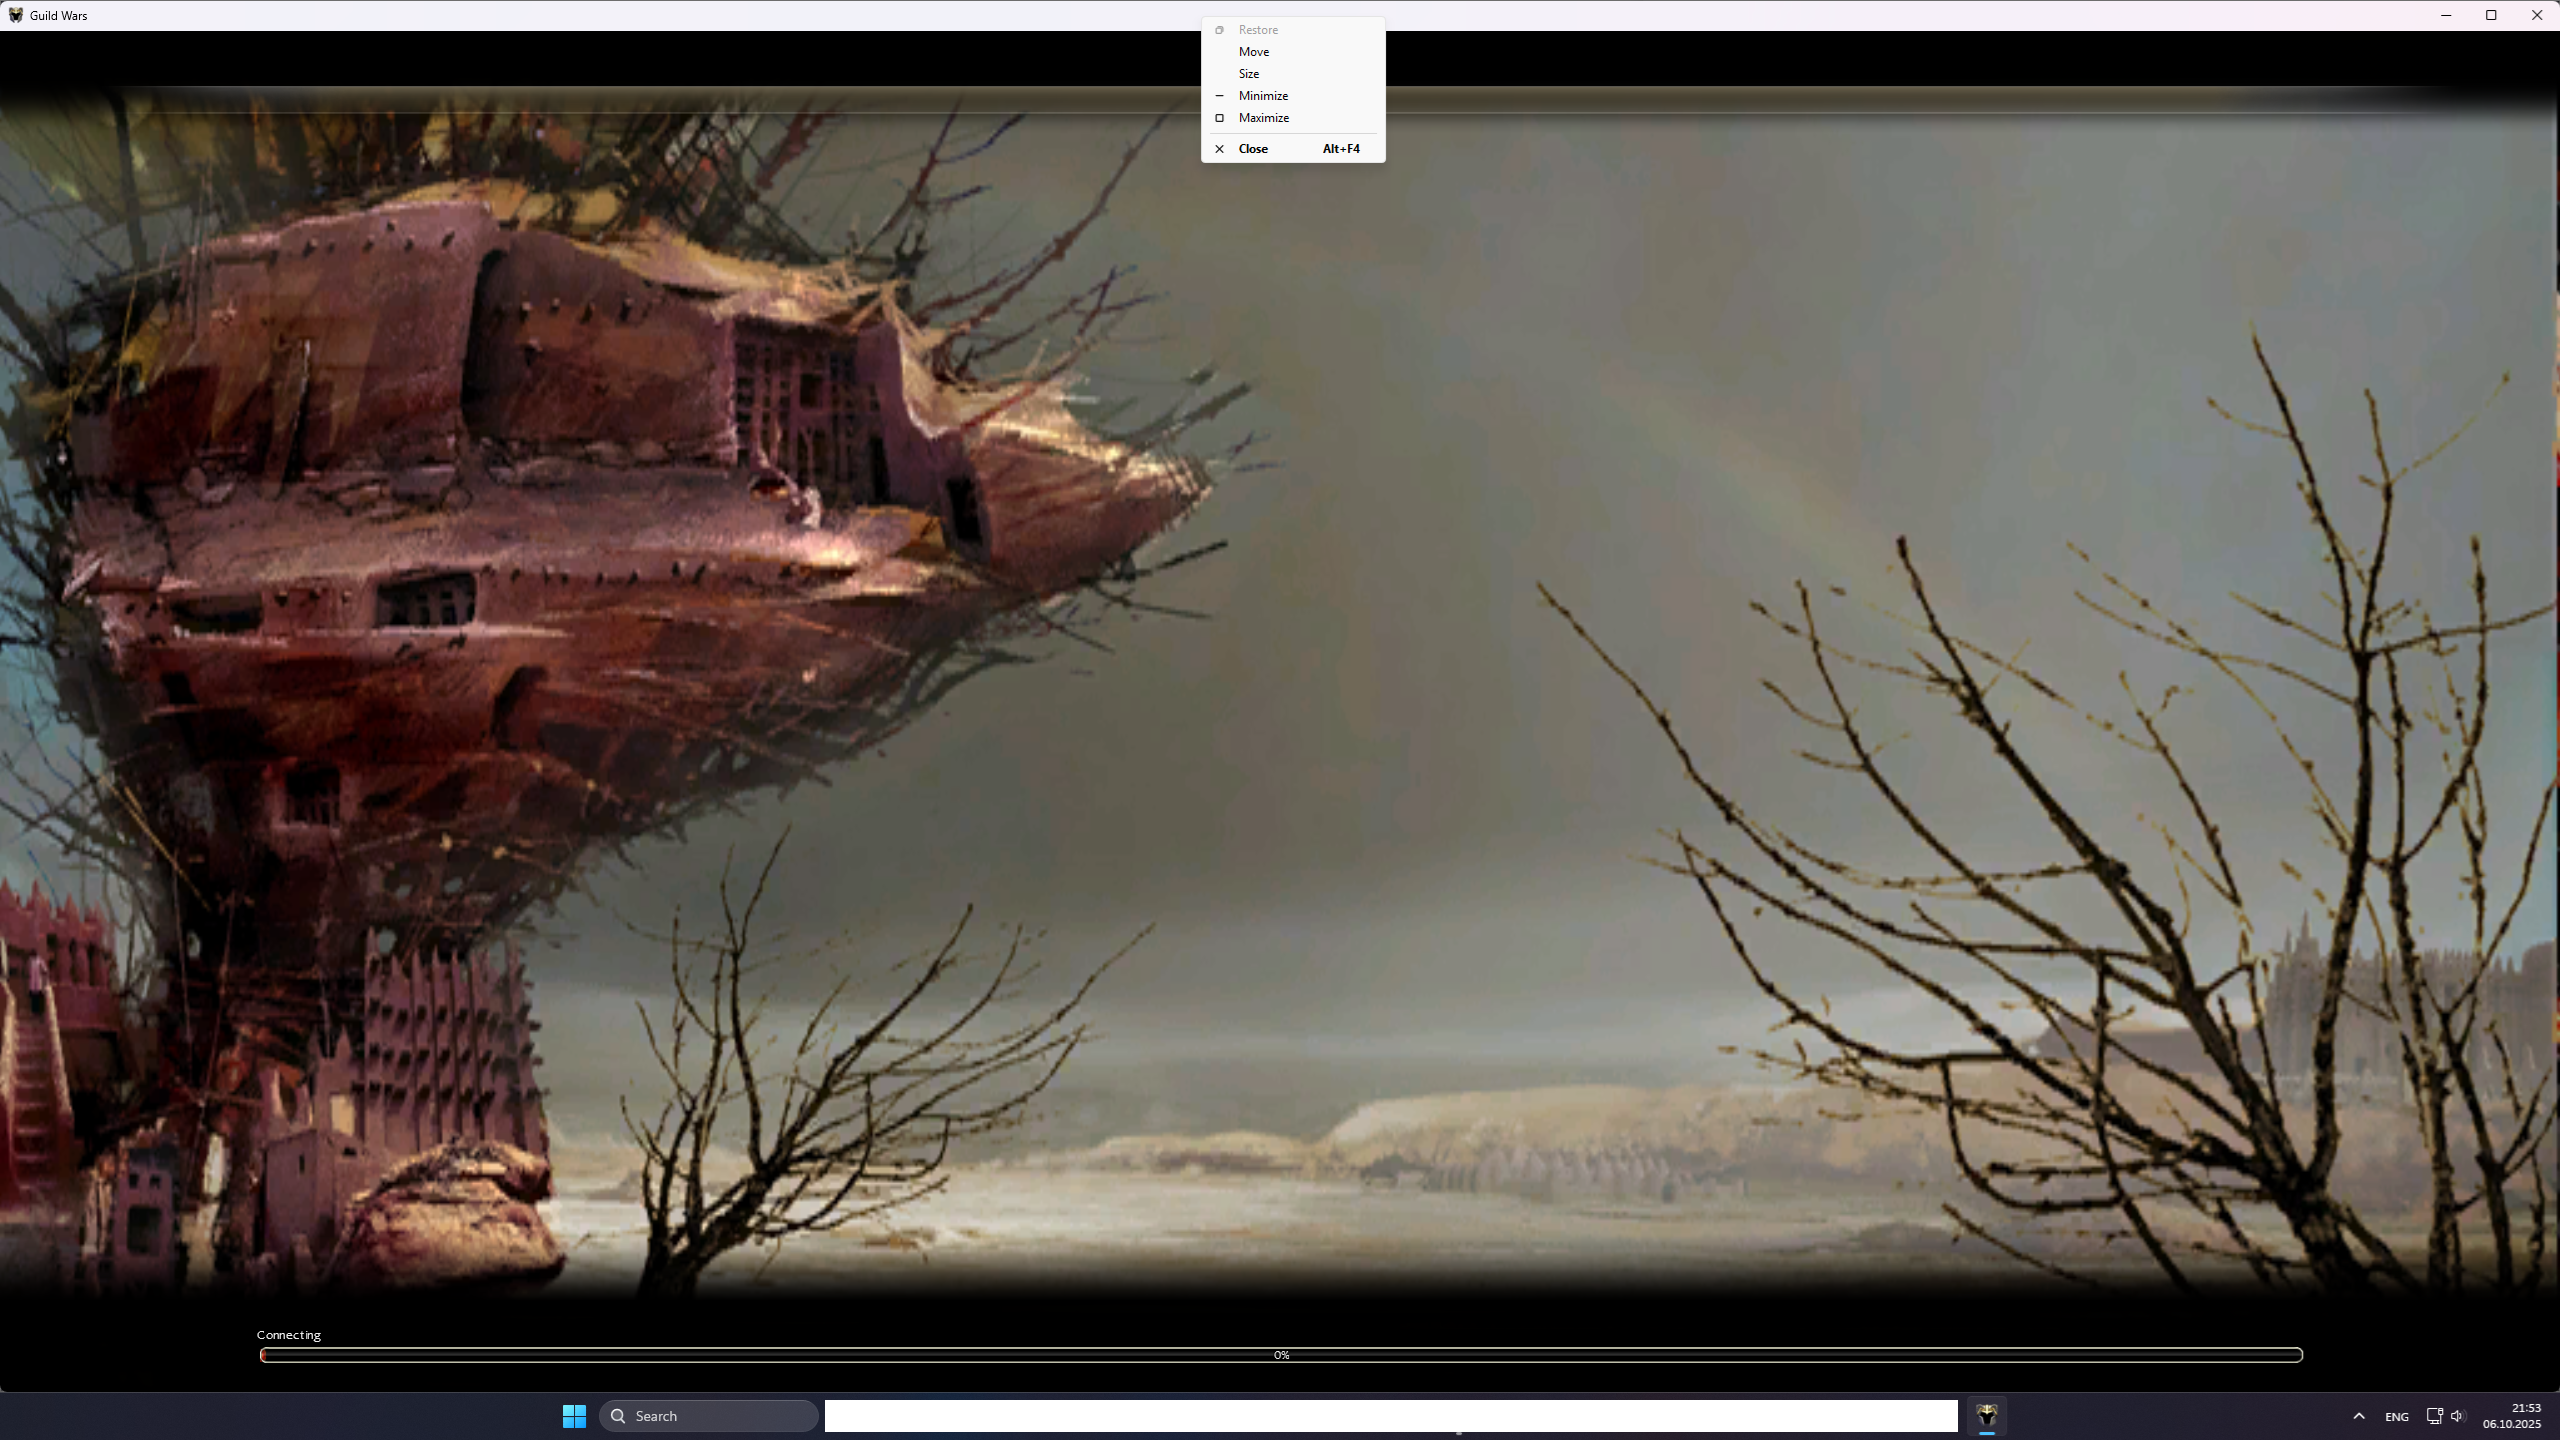Screen dimensions: 2560x1440
Task: Open the ENG language switcher
Action: 2396,1417
